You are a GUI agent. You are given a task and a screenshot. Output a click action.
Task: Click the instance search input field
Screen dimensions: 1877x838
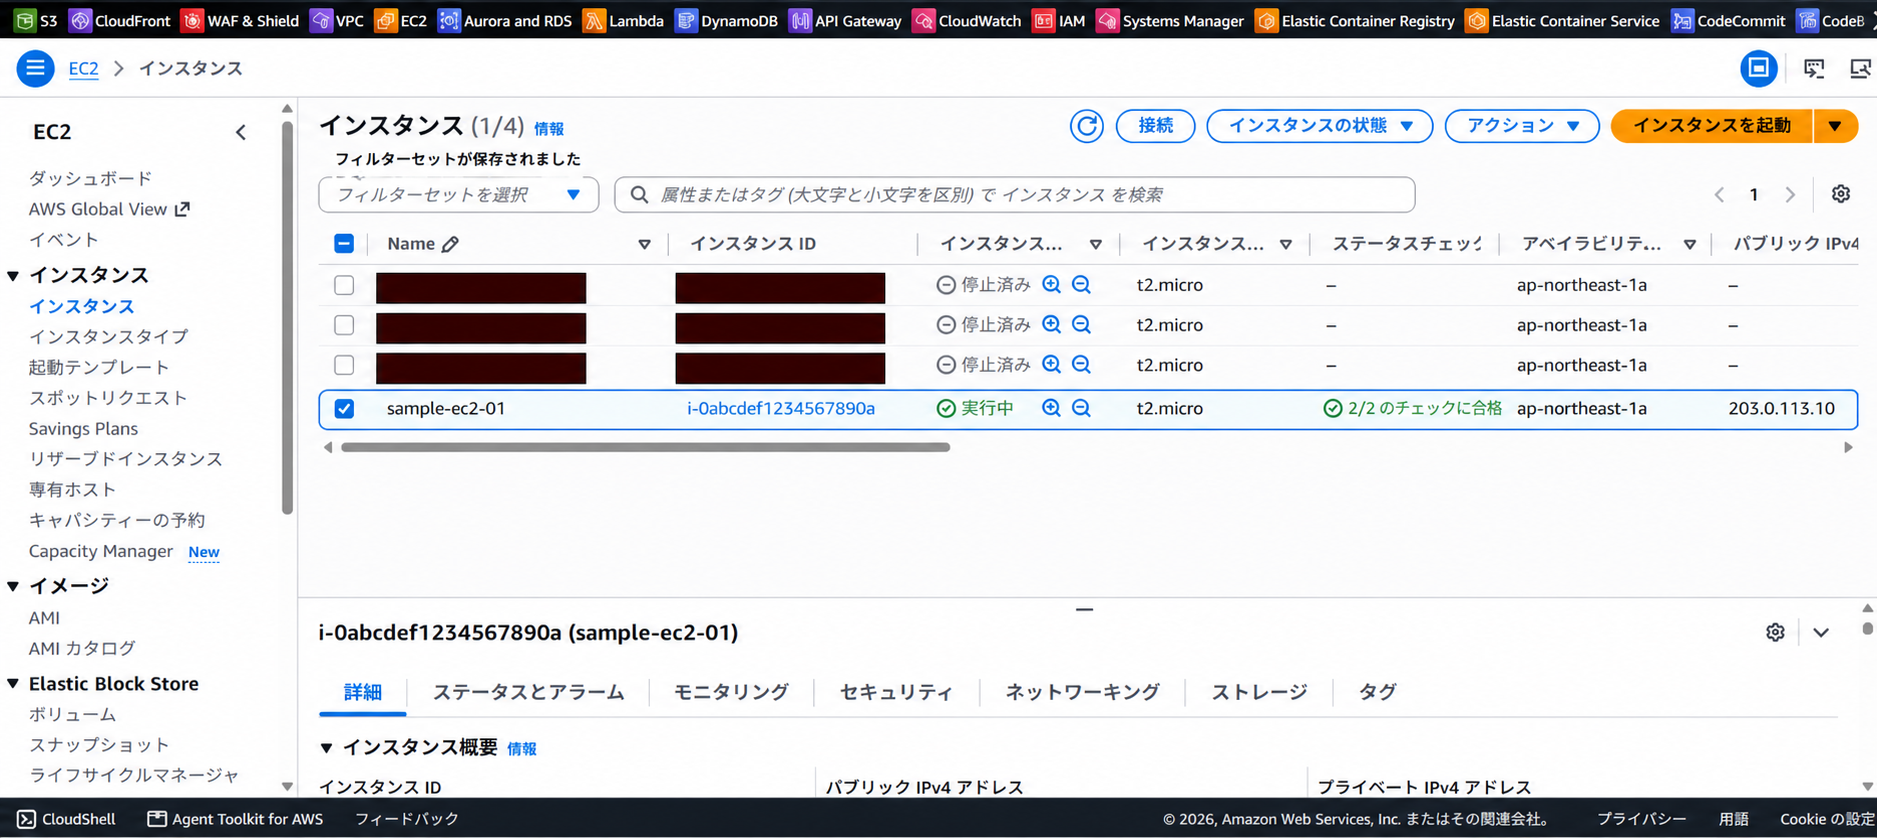coord(1015,194)
